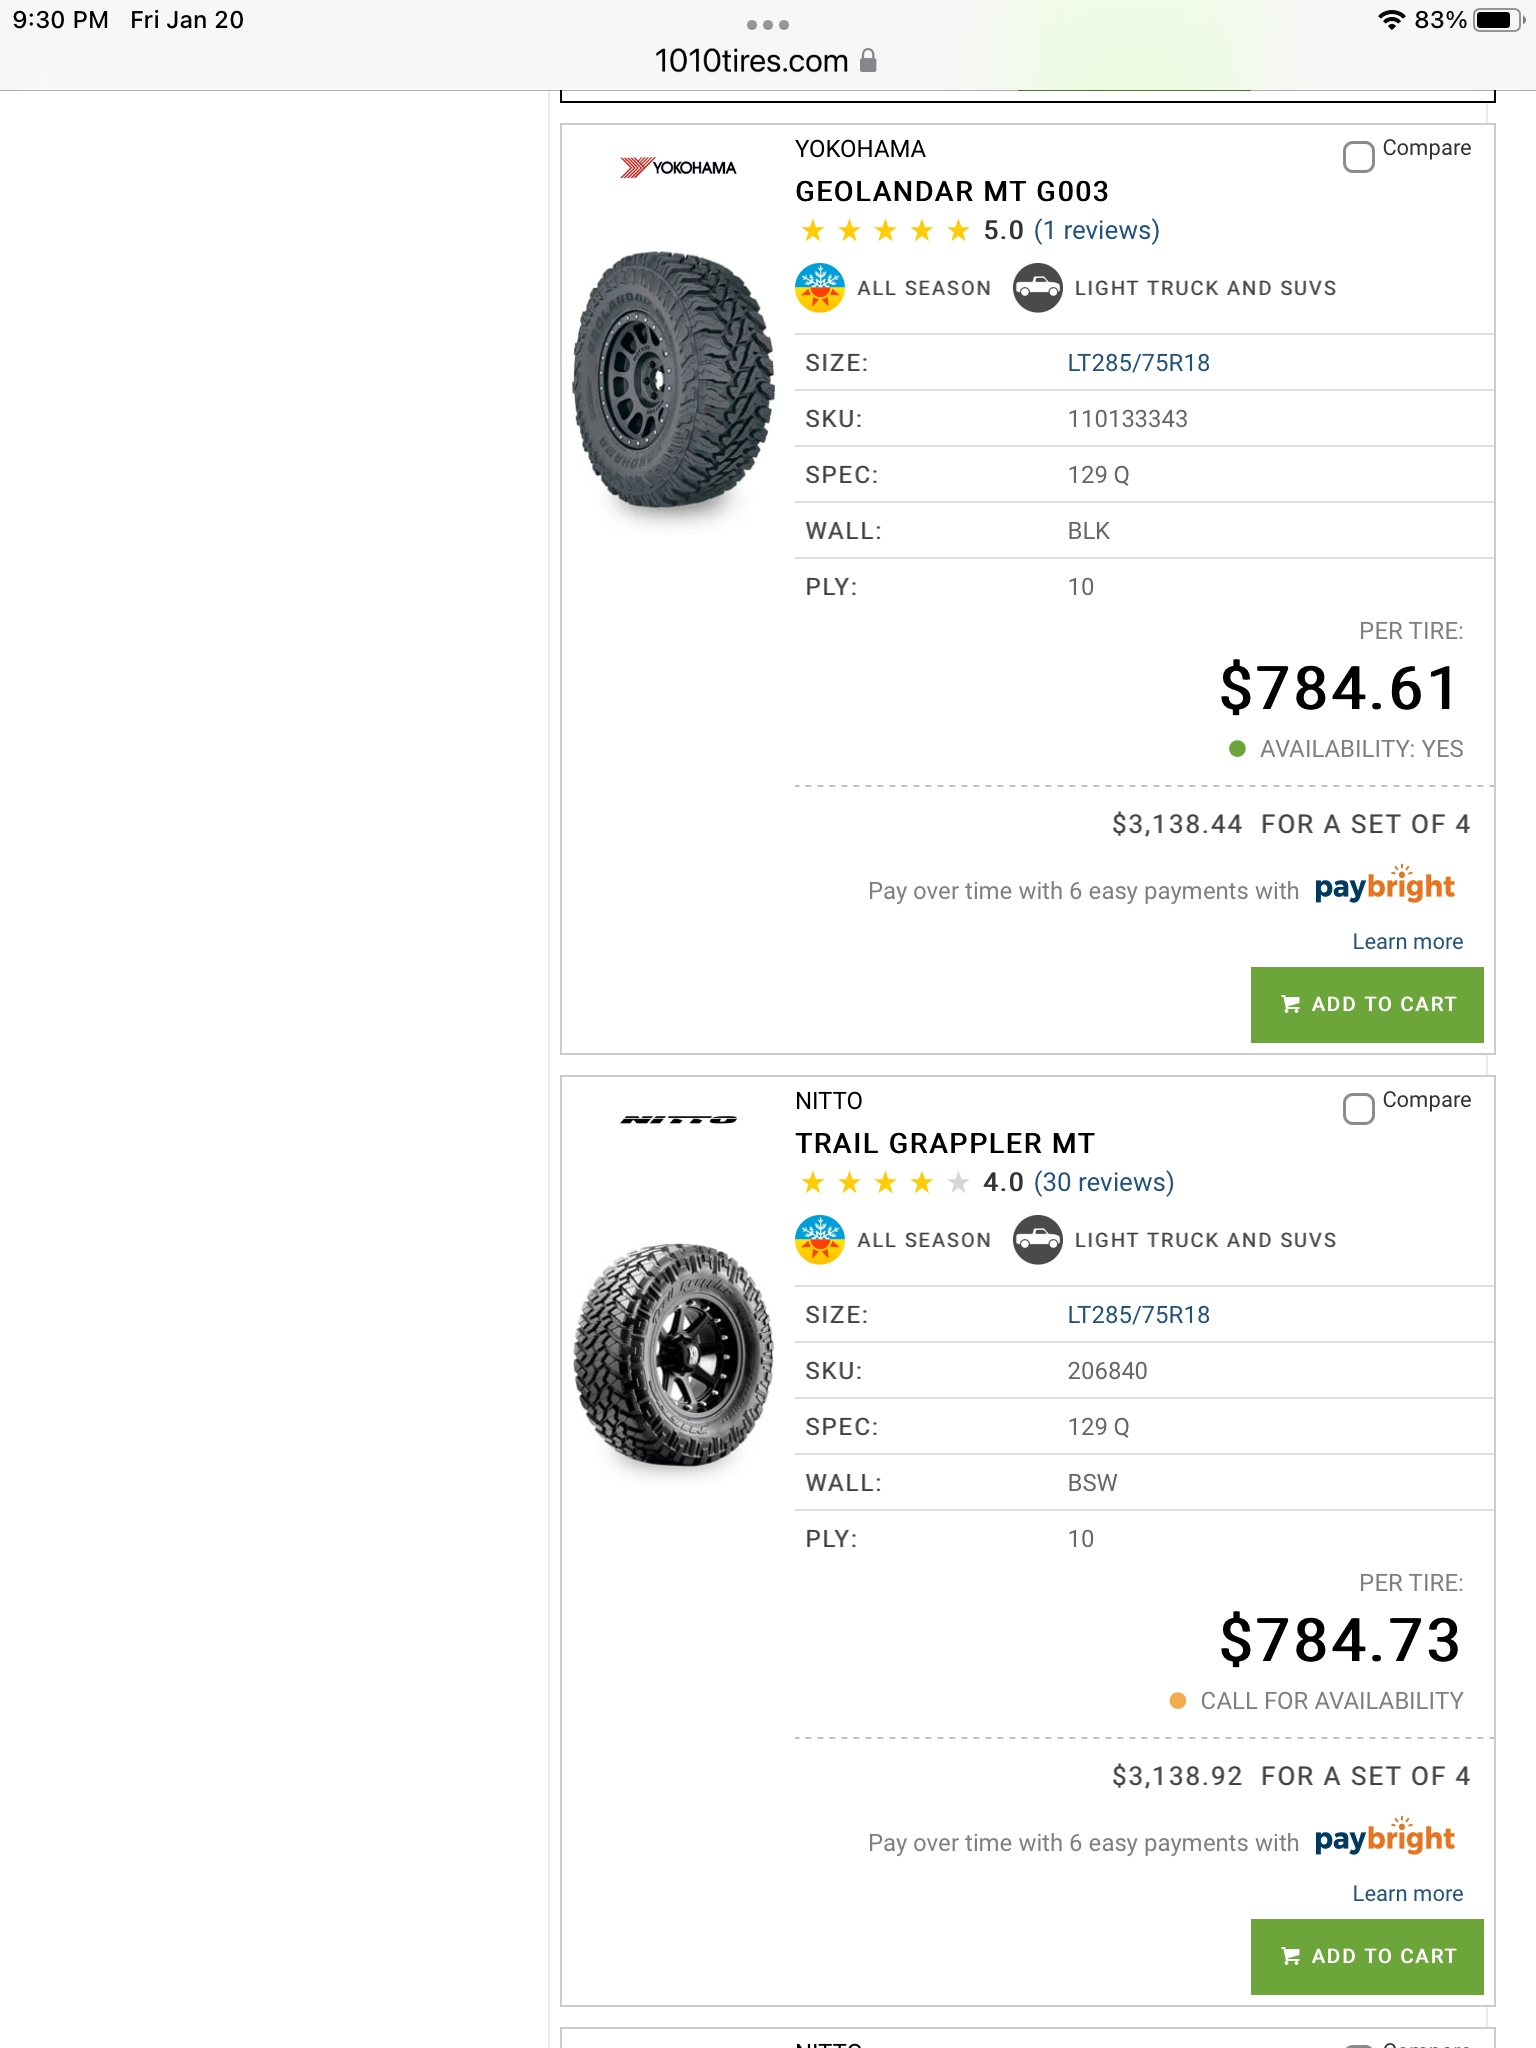Click LT285/75R18 size link on Yokohama
Screen dimensions: 1536x2048
(1138, 363)
